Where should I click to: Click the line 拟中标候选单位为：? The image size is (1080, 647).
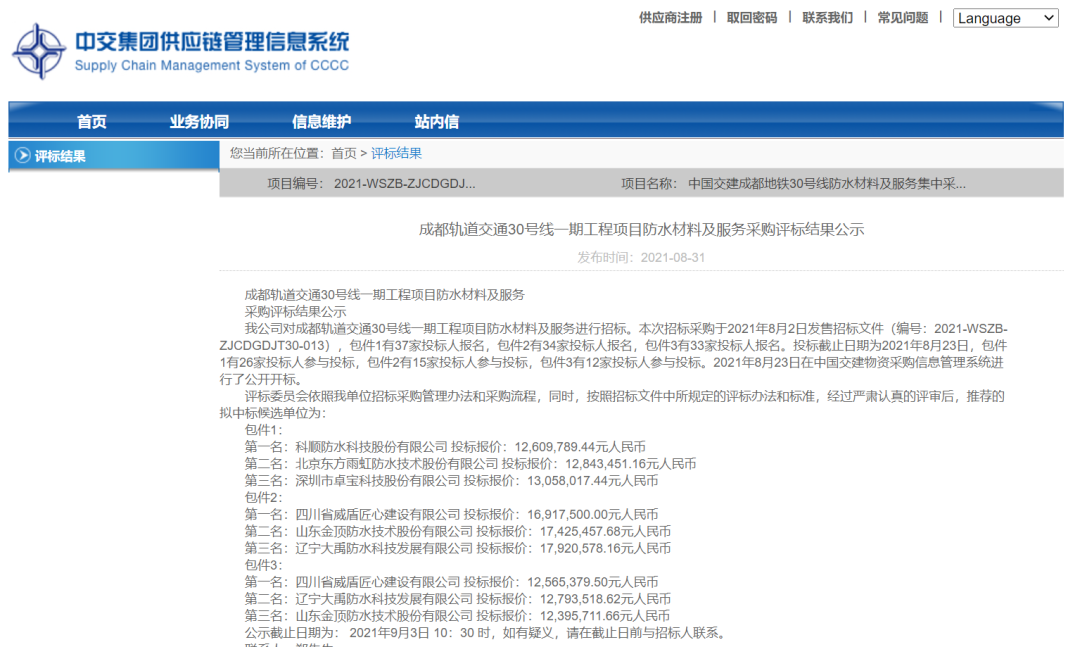tap(273, 413)
